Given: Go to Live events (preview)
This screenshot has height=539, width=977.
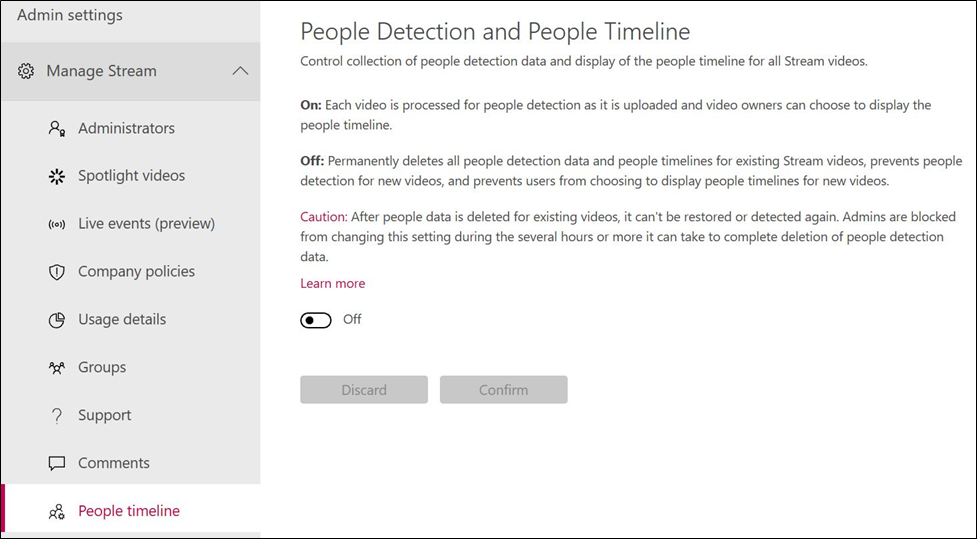Looking at the screenshot, I should (x=130, y=224).
